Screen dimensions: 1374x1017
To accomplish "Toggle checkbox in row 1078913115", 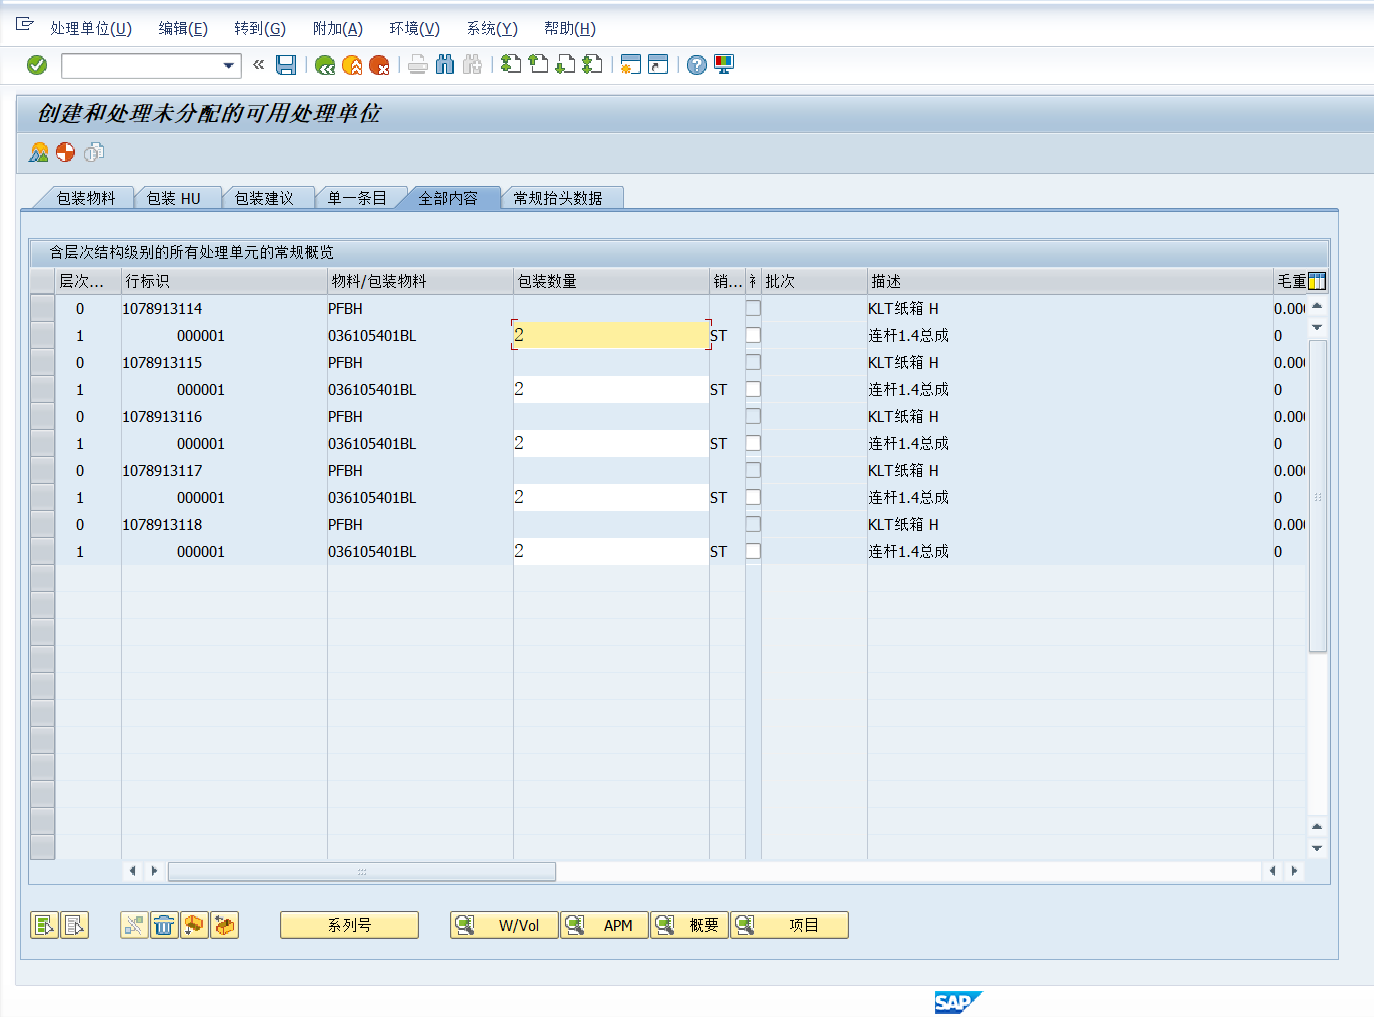I will tap(753, 362).
